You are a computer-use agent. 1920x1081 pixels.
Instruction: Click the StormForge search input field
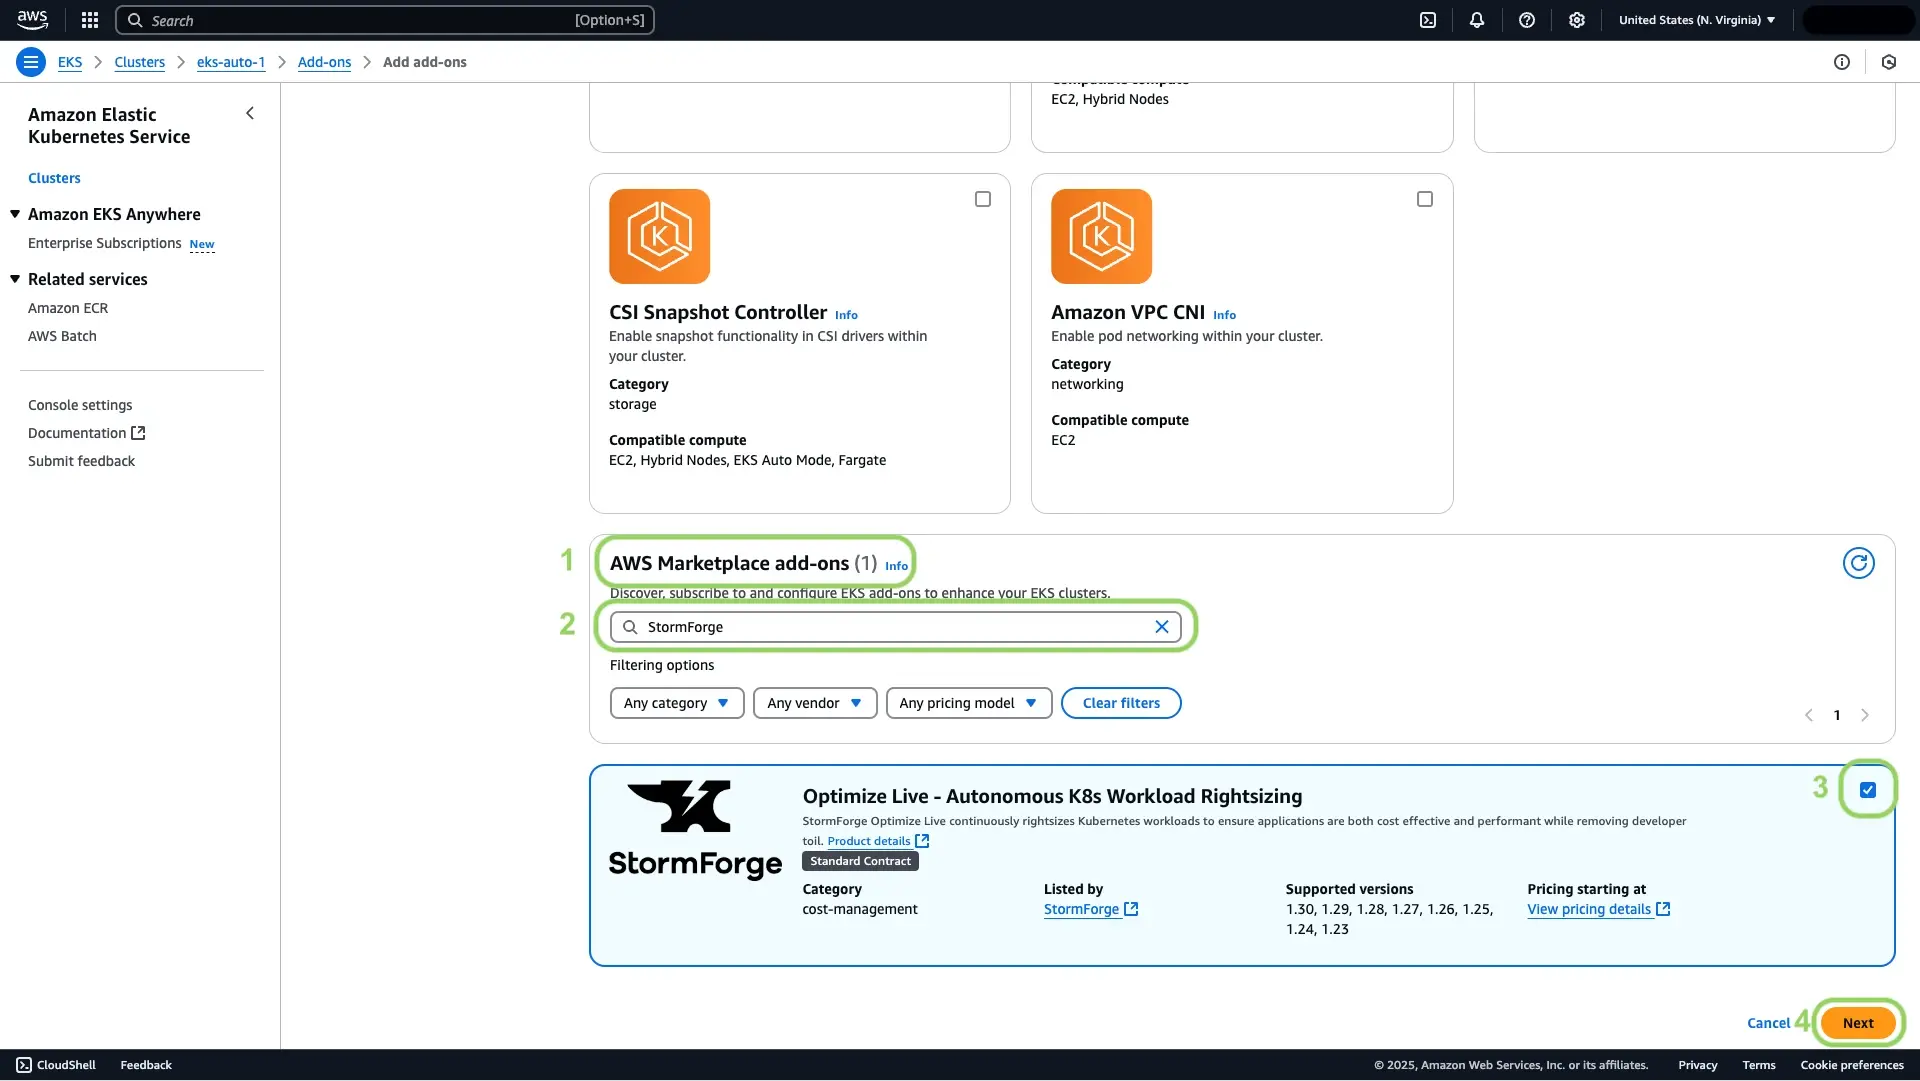pos(898,626)
